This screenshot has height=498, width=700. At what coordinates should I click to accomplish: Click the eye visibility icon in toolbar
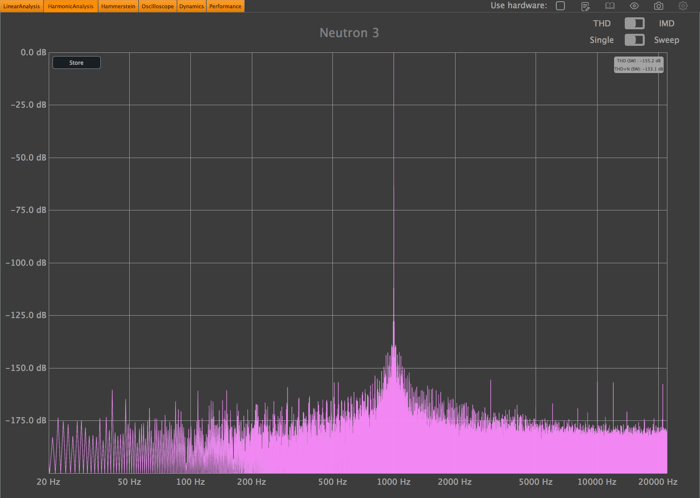[634, 6]
